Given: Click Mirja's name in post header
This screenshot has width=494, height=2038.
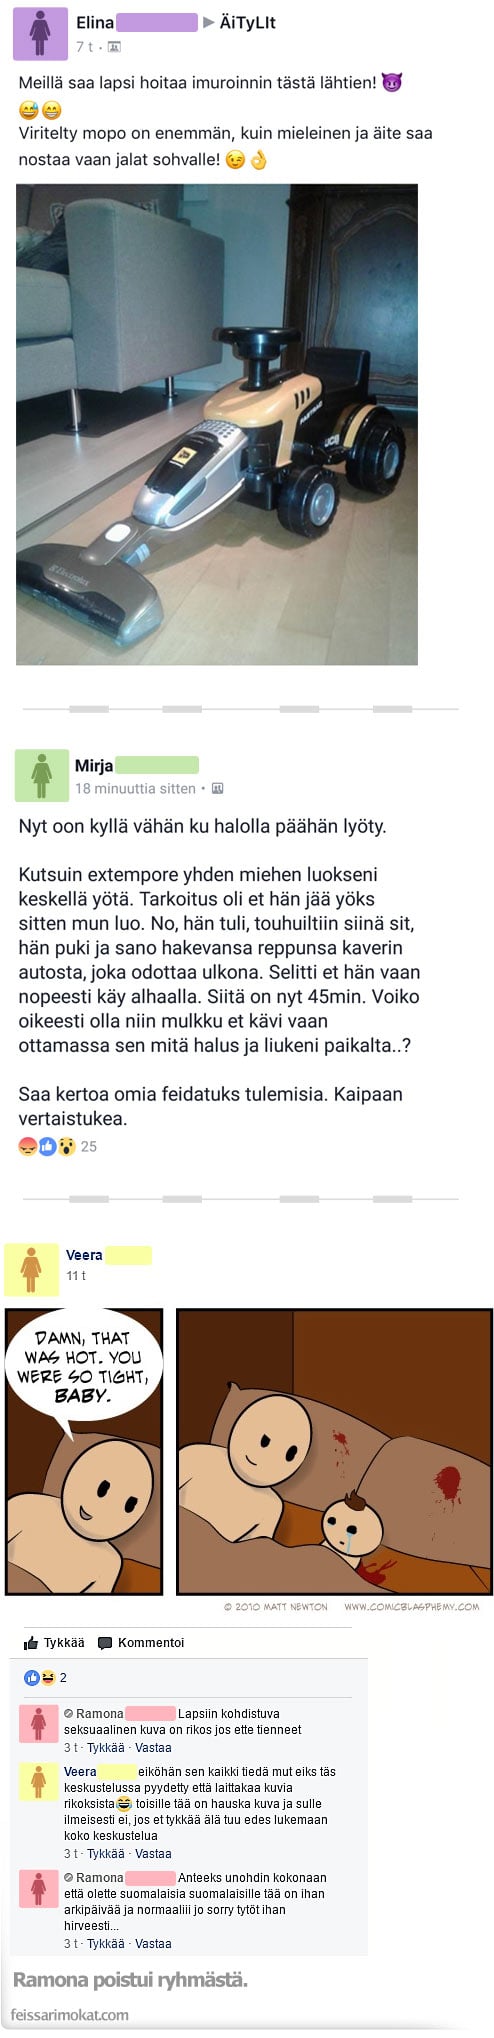Looking at the screenshot, I should [x=94, y=766].
